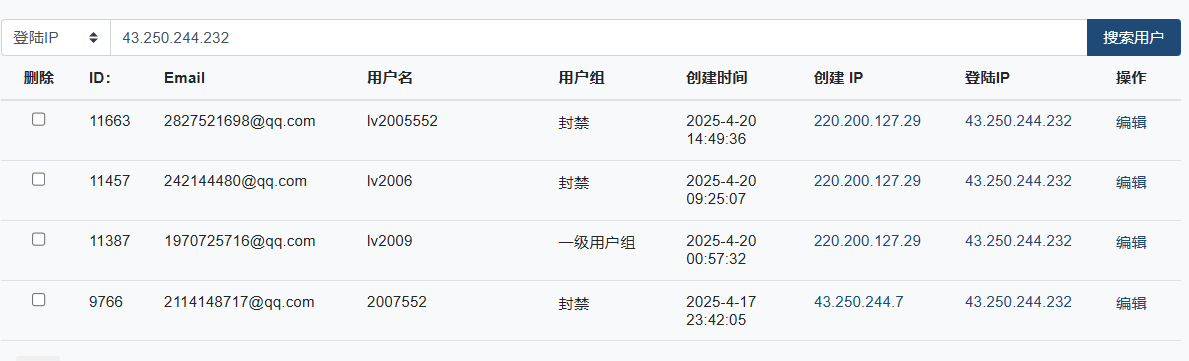Viewport: 1189px width, 361px height.
Task: Click login IP link for user 11457
Action: [1018, 180]
